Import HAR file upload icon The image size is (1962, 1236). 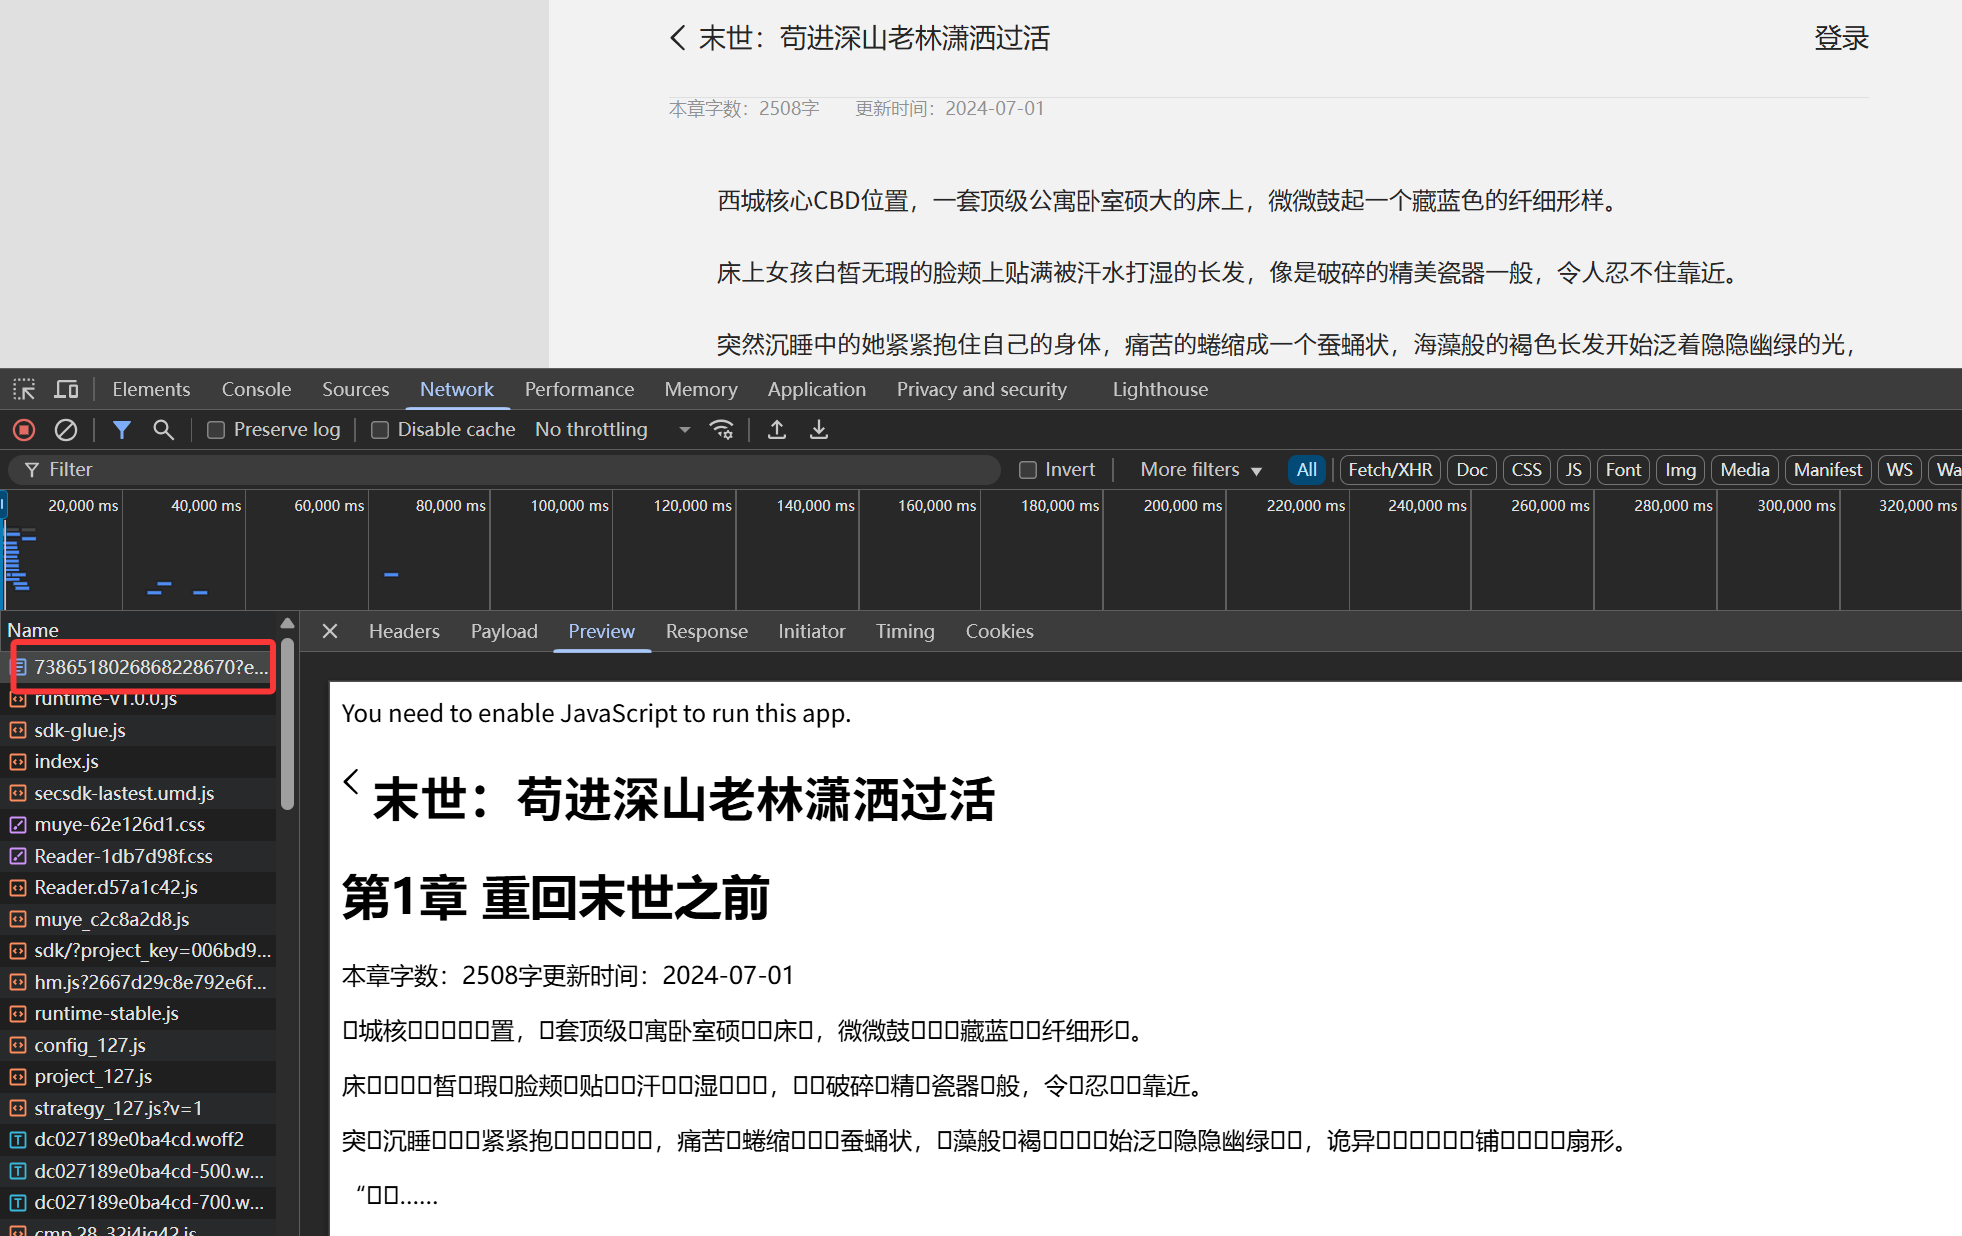pyautogui.click(x=777, y=430)
